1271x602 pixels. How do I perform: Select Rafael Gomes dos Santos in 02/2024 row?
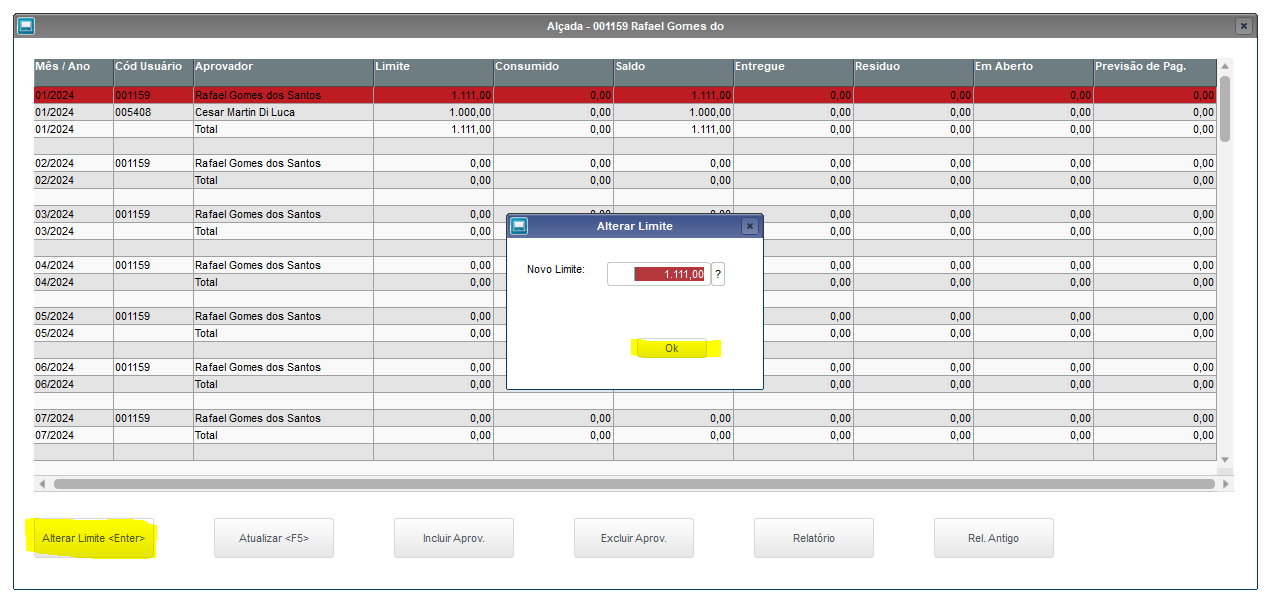625,163
